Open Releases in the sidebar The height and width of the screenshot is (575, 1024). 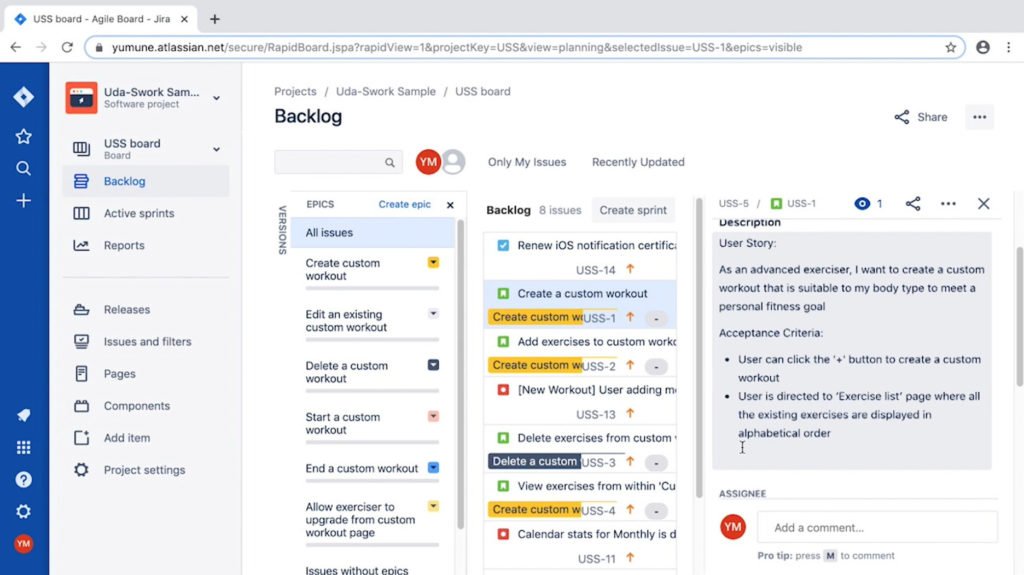coord(146,310)
